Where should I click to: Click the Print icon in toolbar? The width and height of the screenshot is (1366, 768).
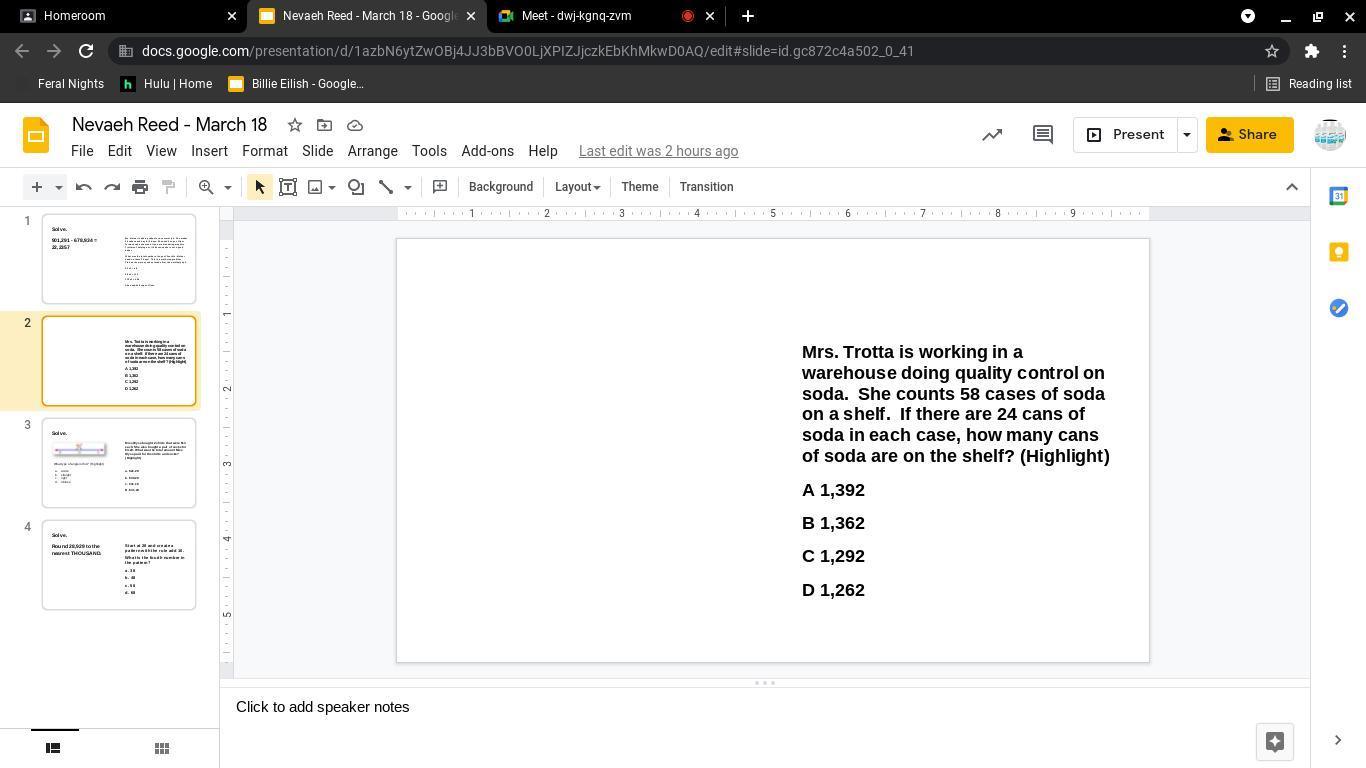coord(140,187)
